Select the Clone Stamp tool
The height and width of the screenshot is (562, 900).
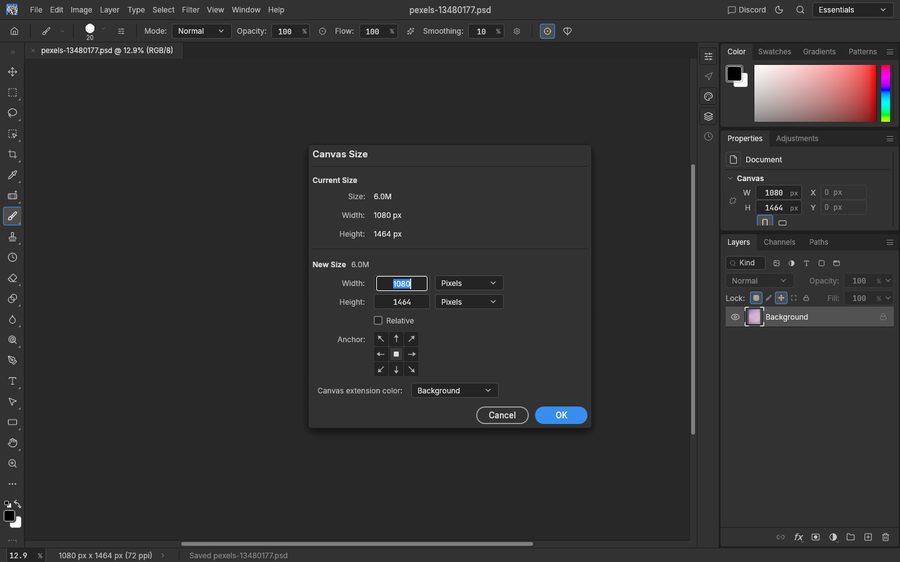(12, 237)
